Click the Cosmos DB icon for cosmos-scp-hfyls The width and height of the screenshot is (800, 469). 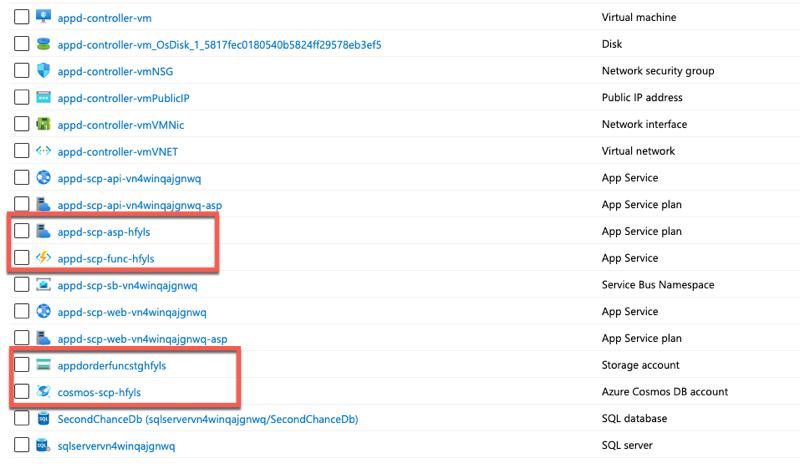pos(43,391)
